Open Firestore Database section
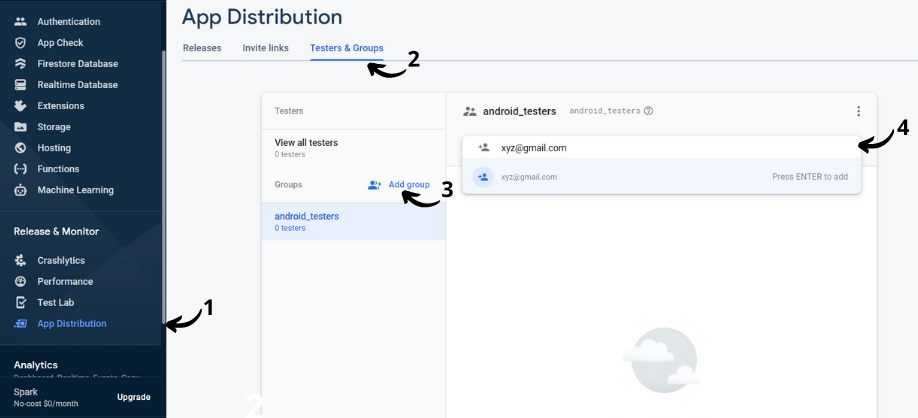The image size is (918, 418). pyautogui.click(x=77, y=64)
